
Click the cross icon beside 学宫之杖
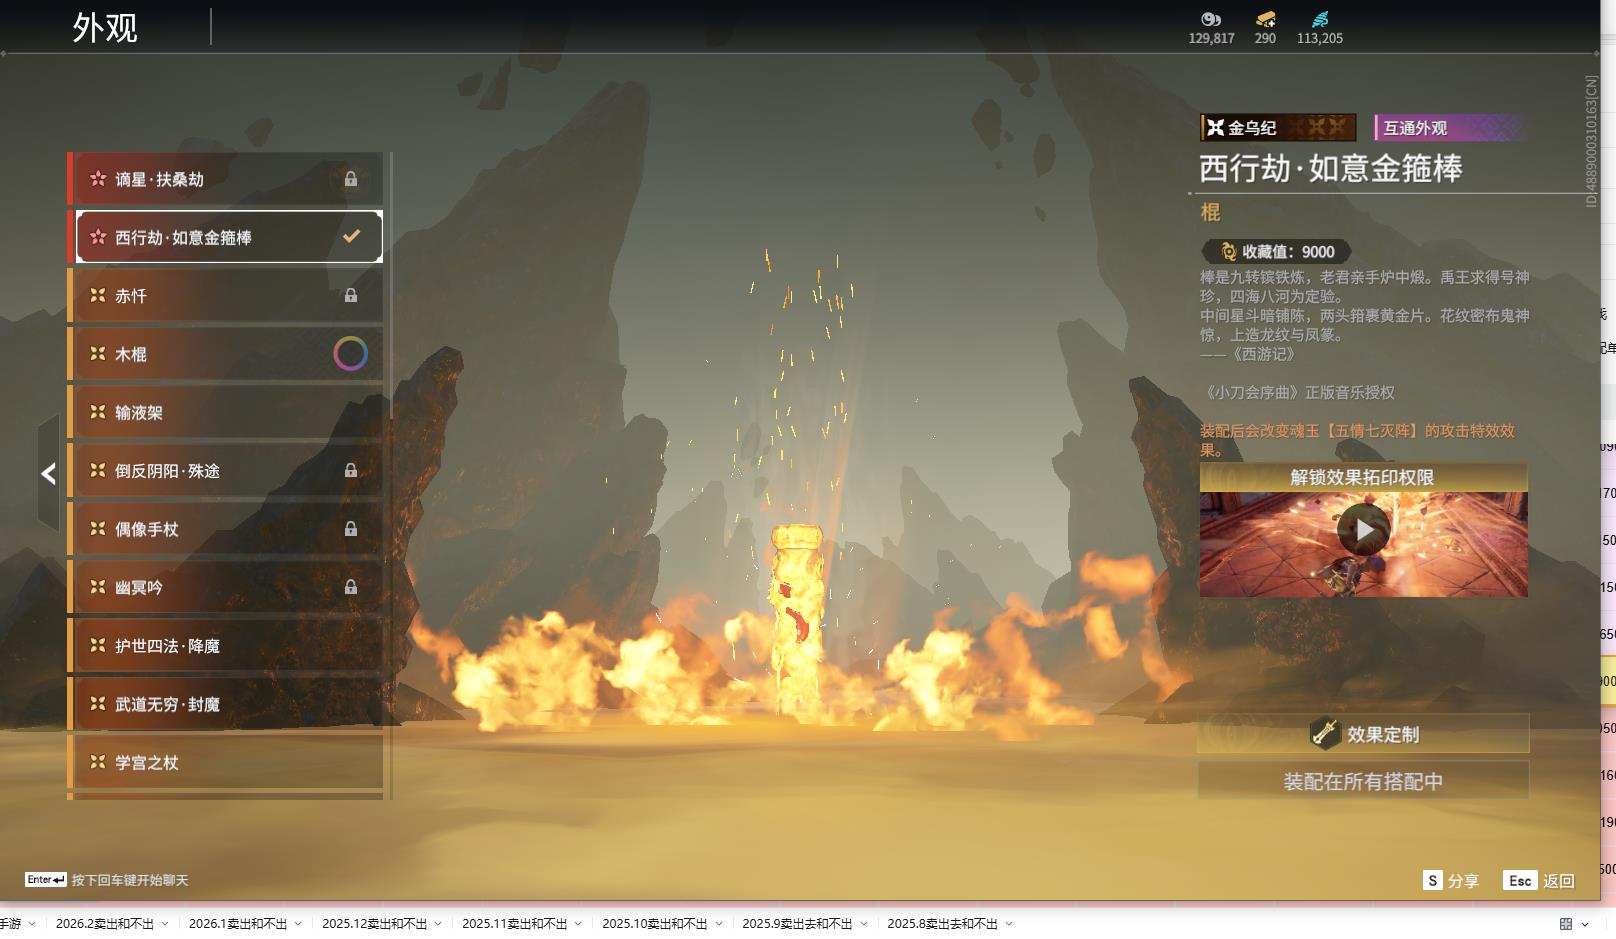pyautogui.click(x=98, y=762)
